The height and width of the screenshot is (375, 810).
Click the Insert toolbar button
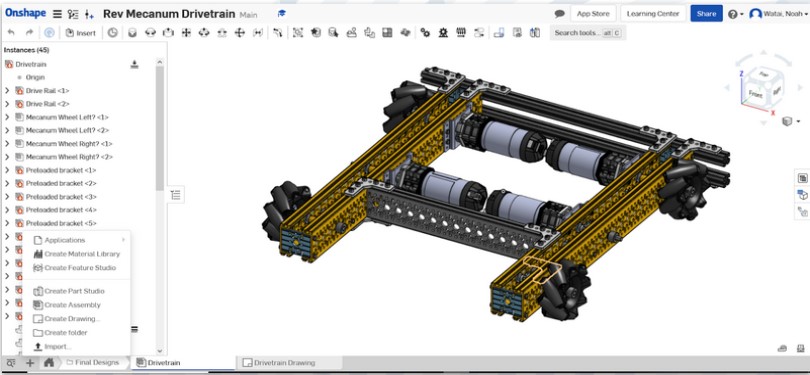pyautogui.click(x=81, y=33)
